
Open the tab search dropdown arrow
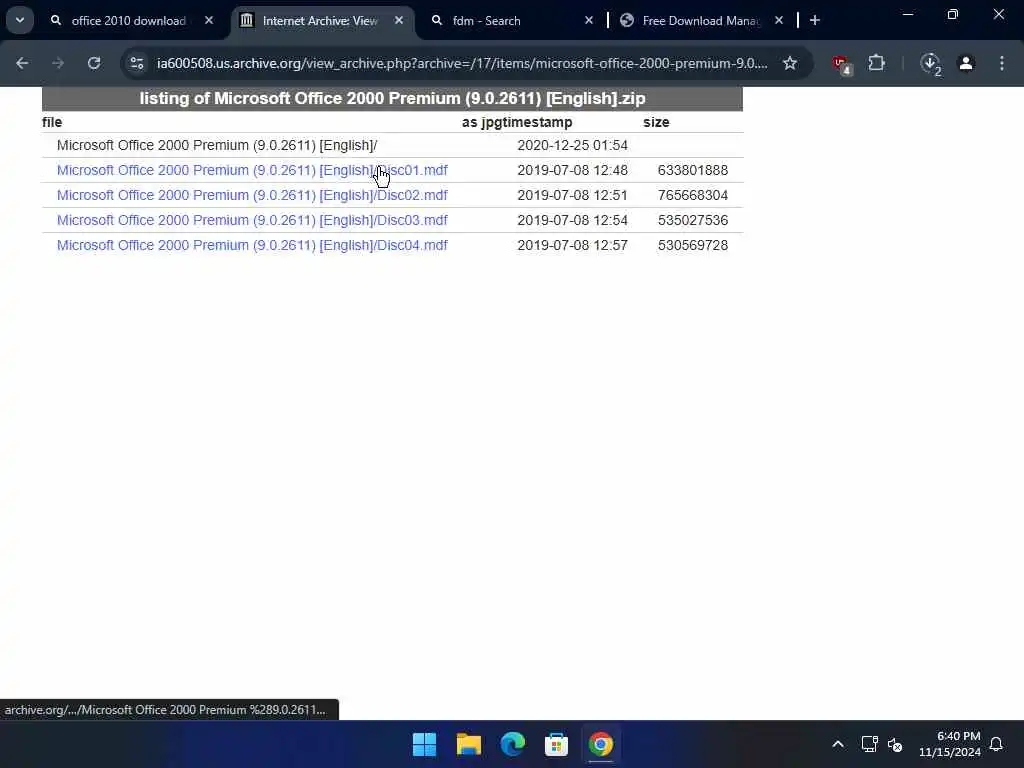20,20
